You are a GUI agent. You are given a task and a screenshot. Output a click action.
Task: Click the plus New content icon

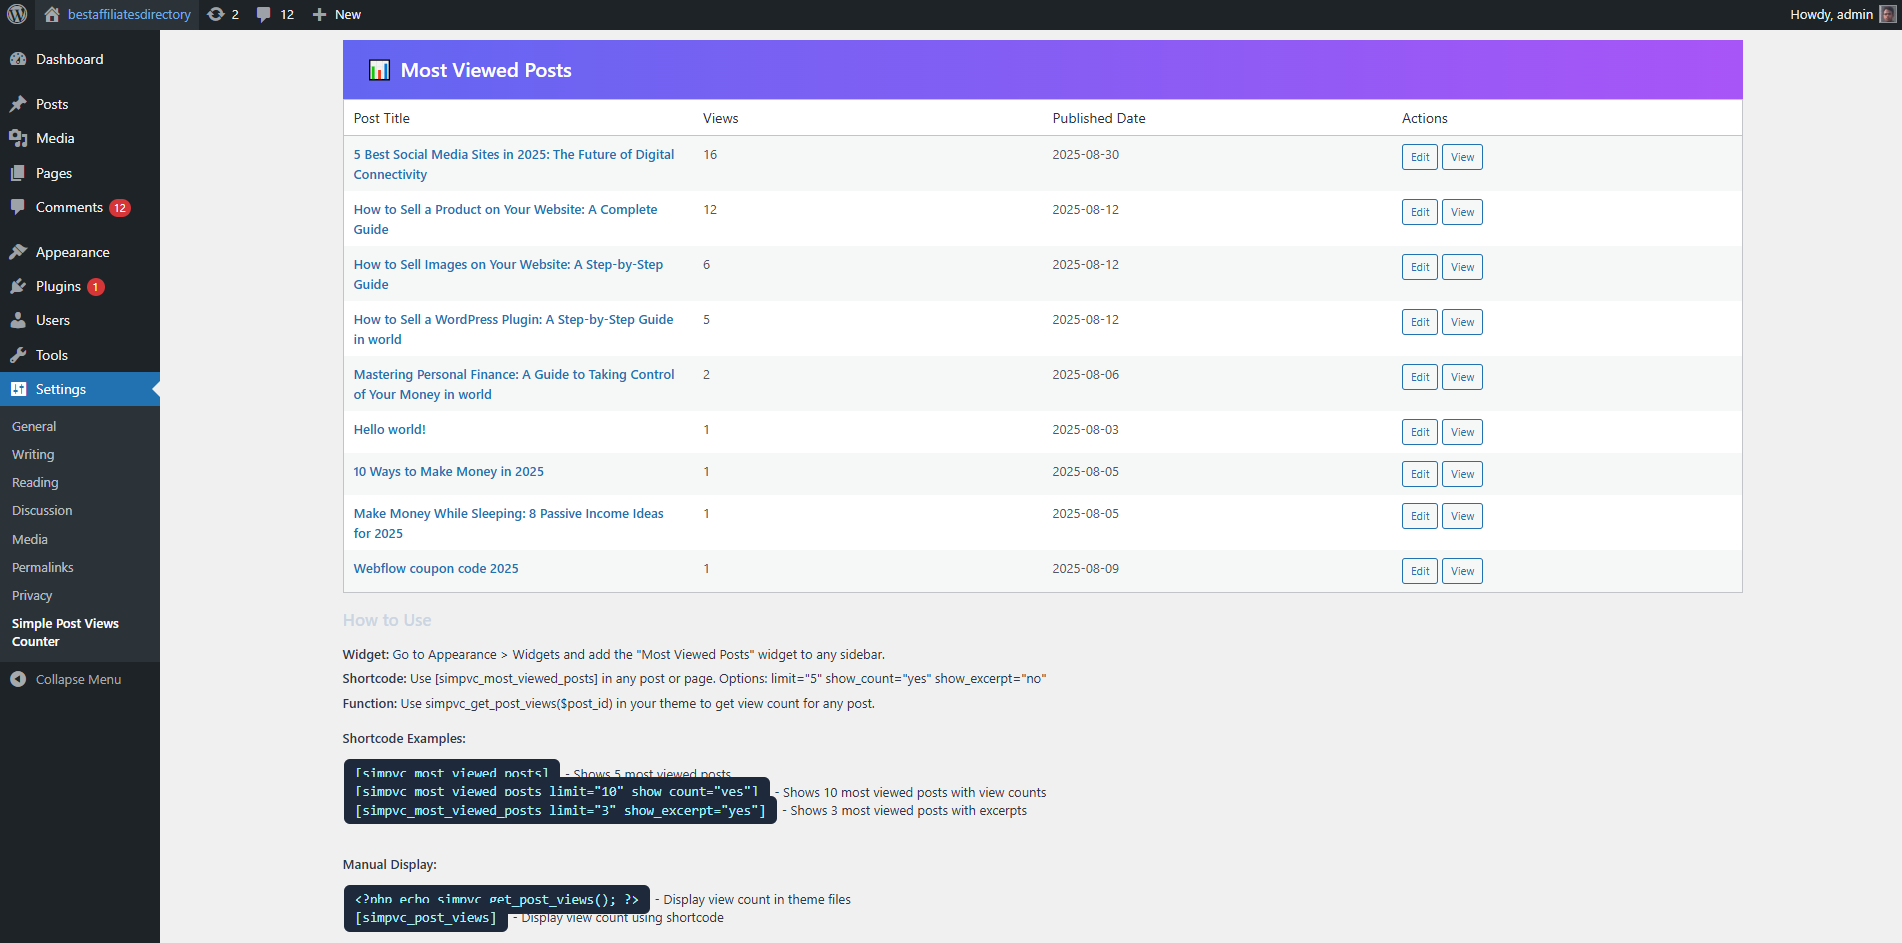tap(319, 14)
